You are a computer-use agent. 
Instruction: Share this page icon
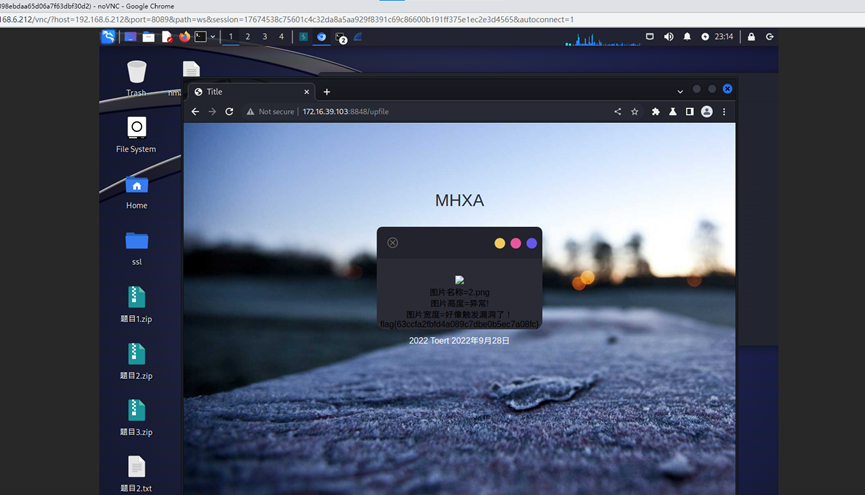(617, 111)
